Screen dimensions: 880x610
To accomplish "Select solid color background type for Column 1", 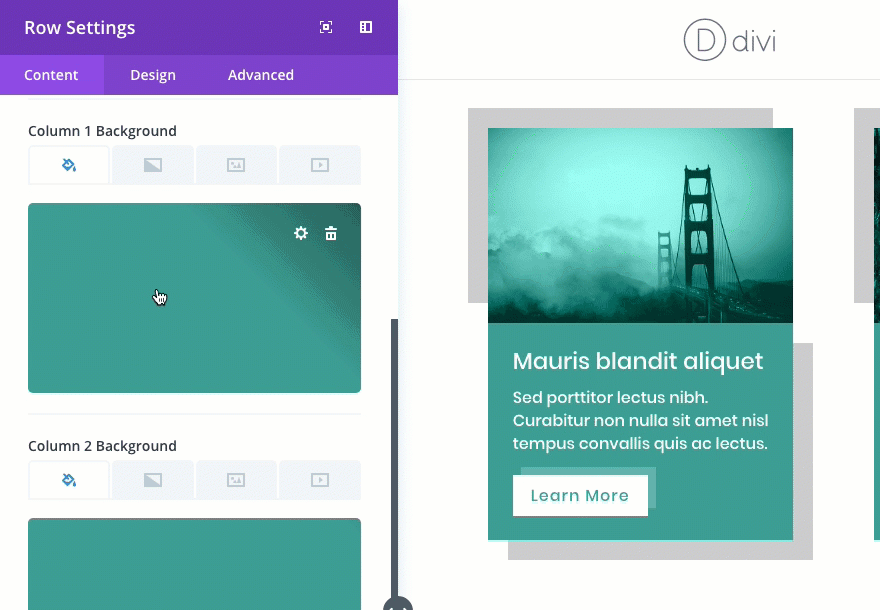I will point(68,165).
